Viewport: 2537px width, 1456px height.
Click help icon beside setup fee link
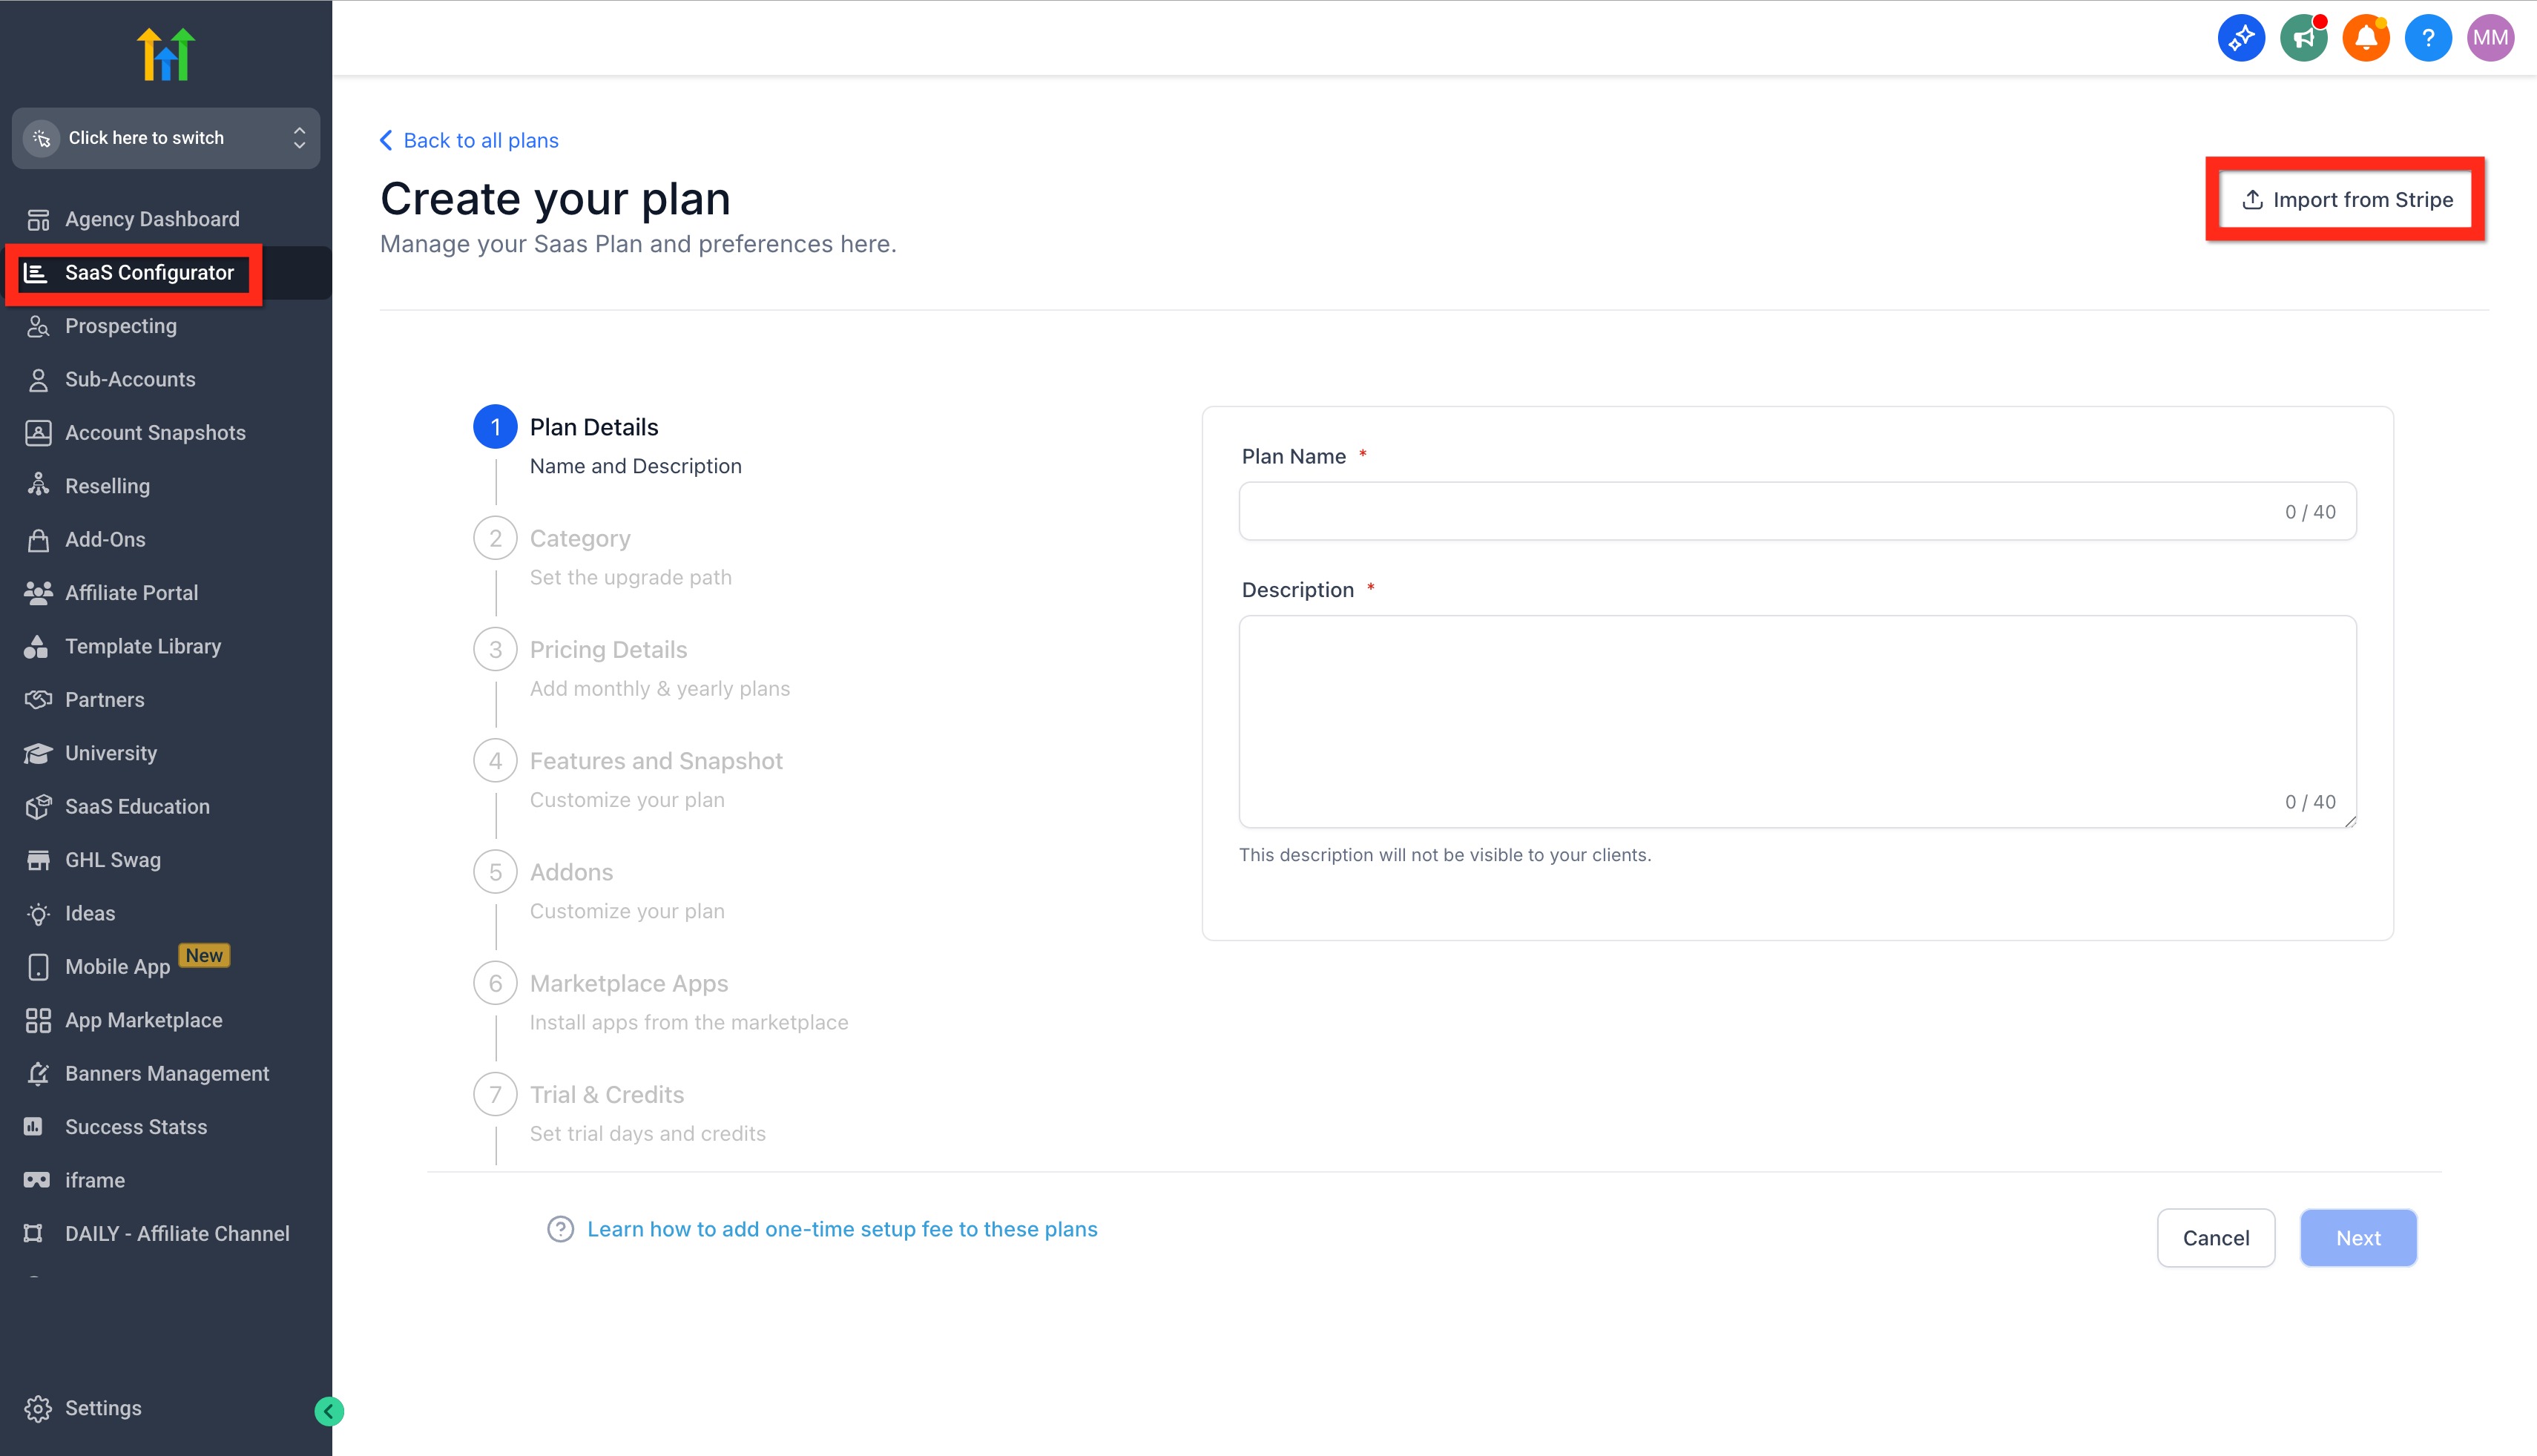pyautogui.click(x=560, y=1229)
